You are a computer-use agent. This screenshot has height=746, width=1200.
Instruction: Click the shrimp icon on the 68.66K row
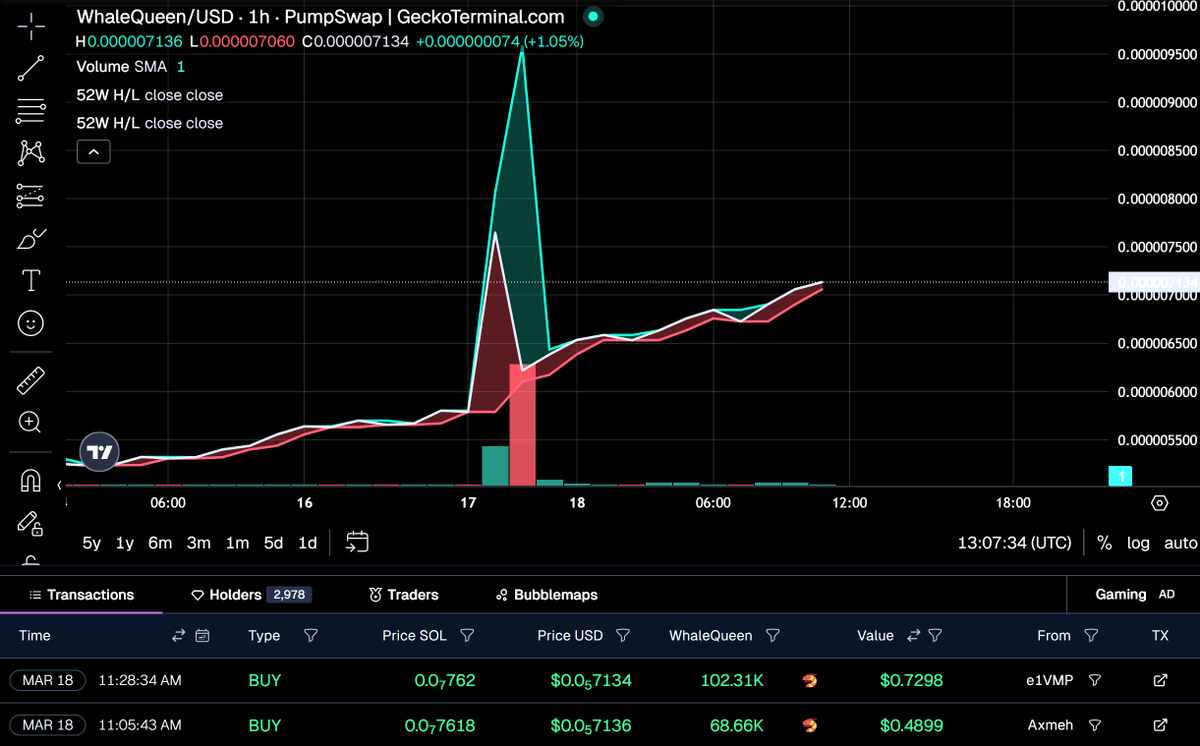coord(809,726)
